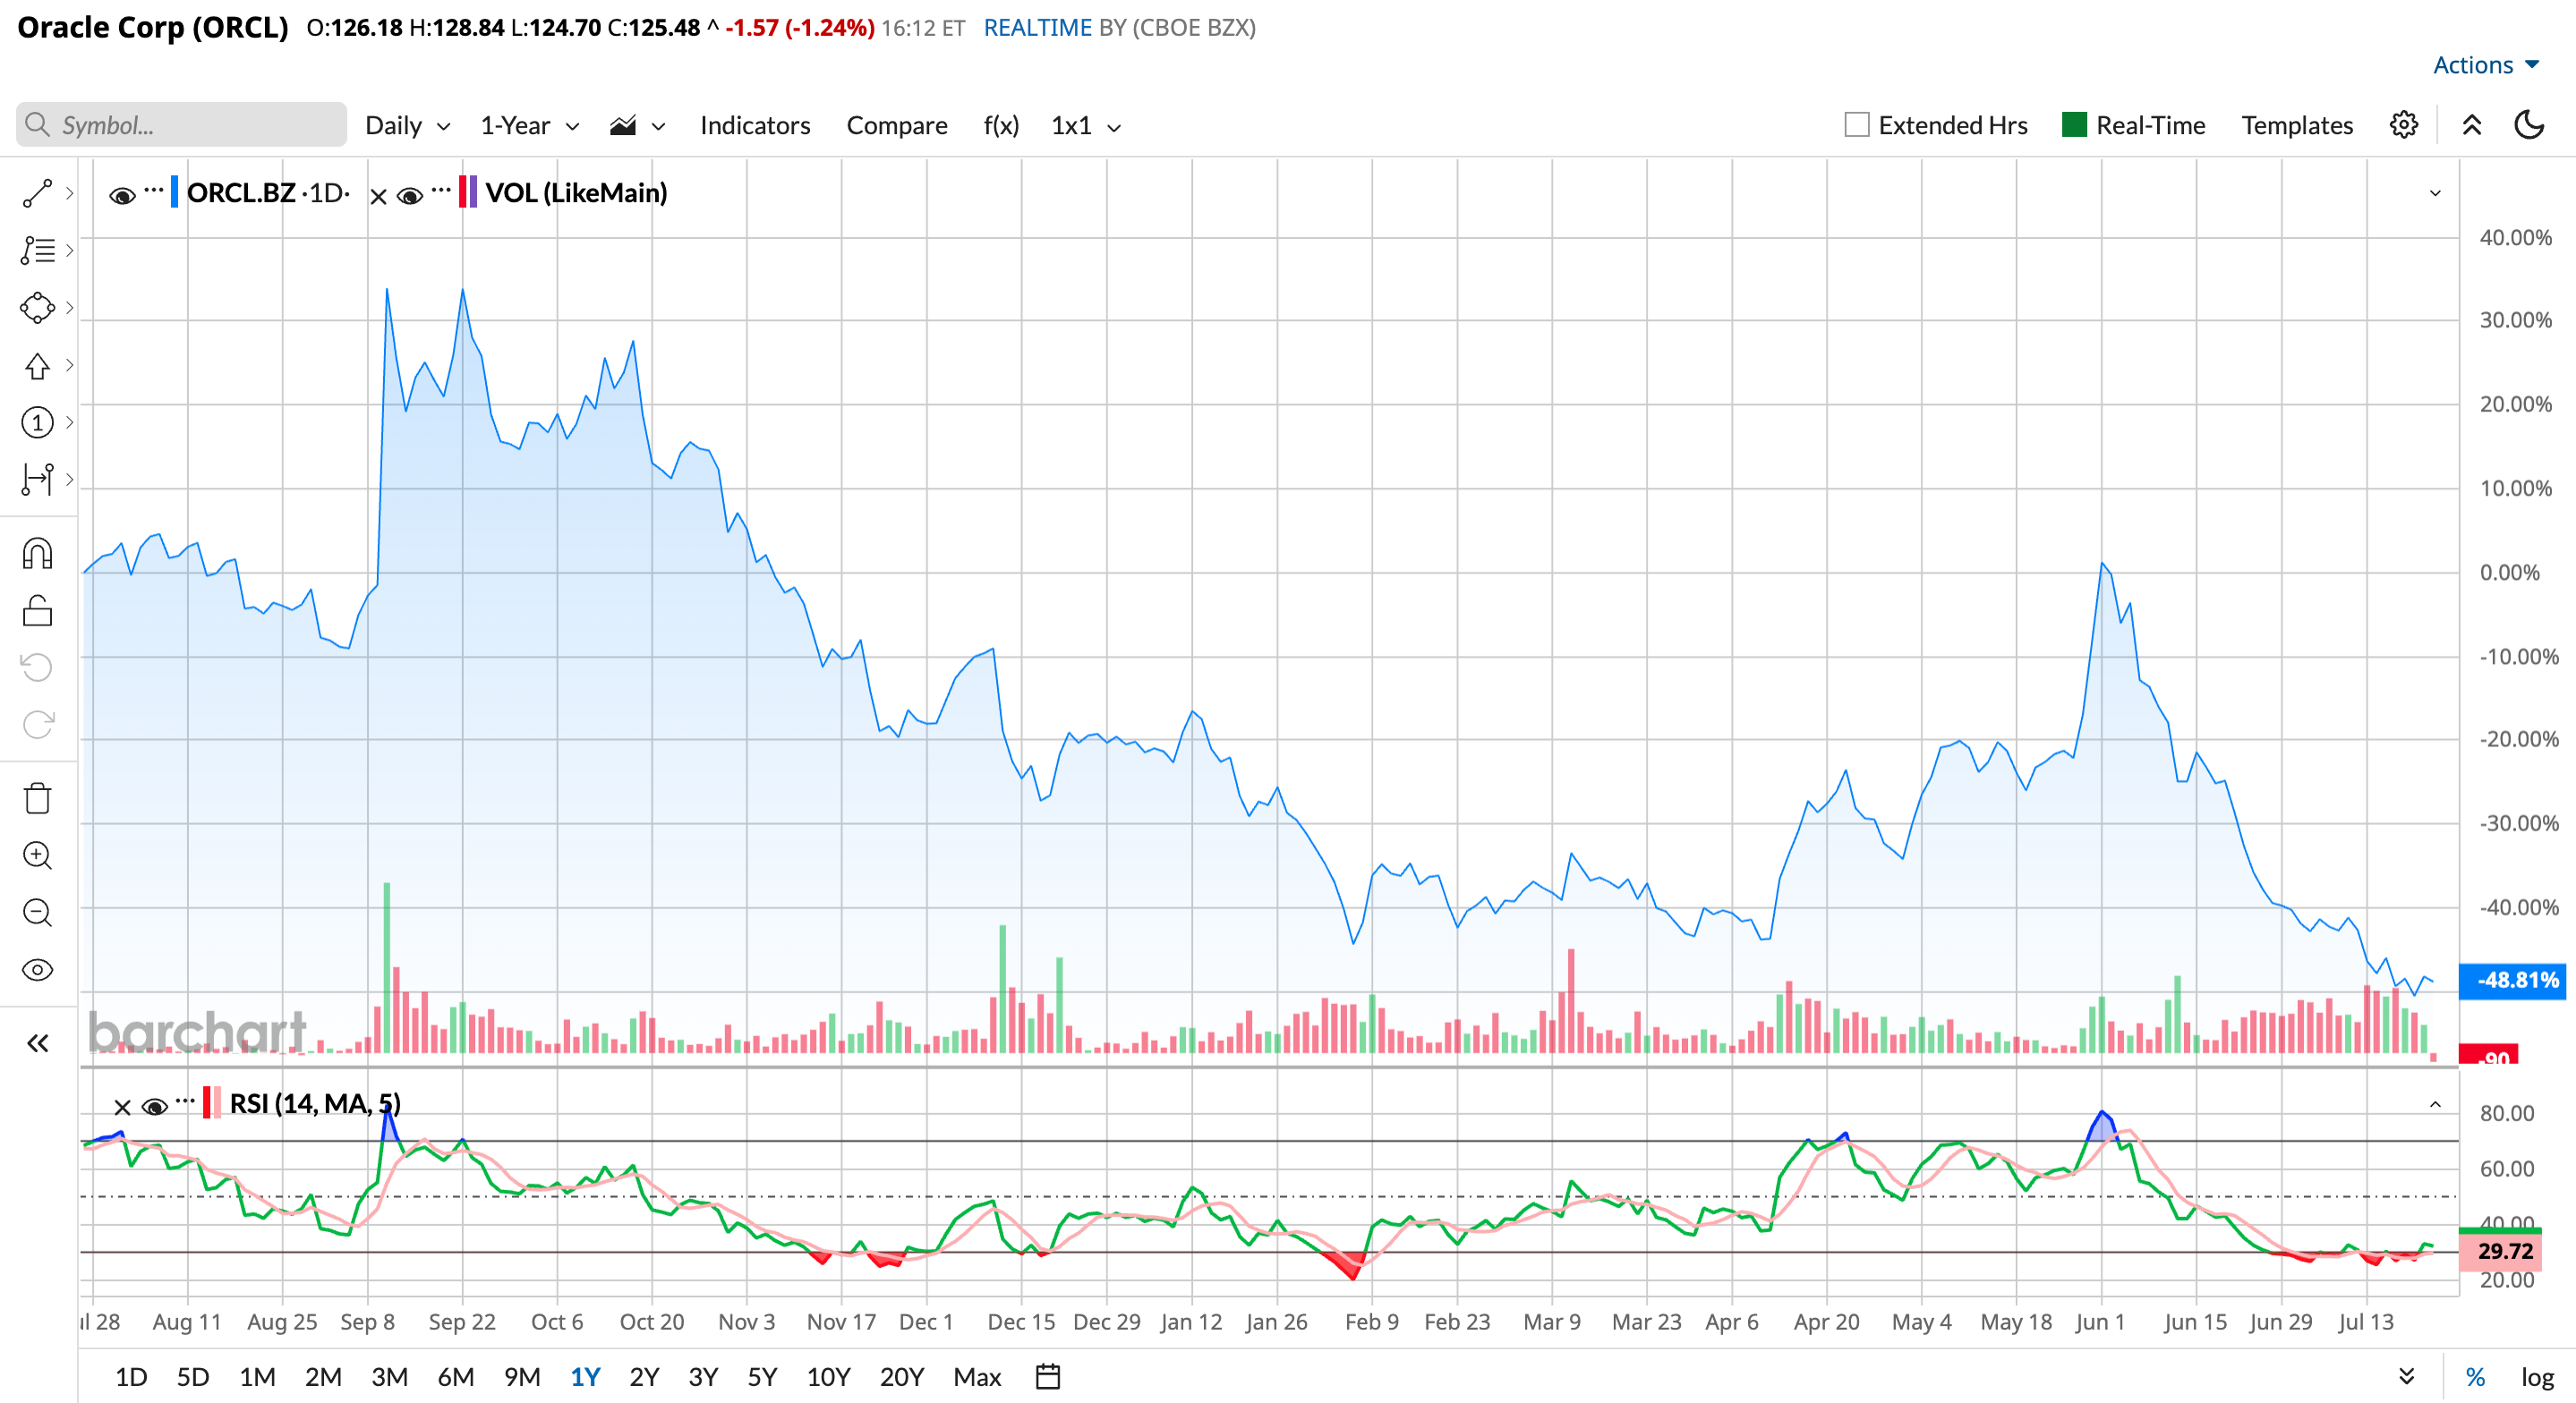Screen dimensions: 2576x1403
Task: Expand tool options next to trend line tool
Action: pyautogui.click(x=69, y=193)
